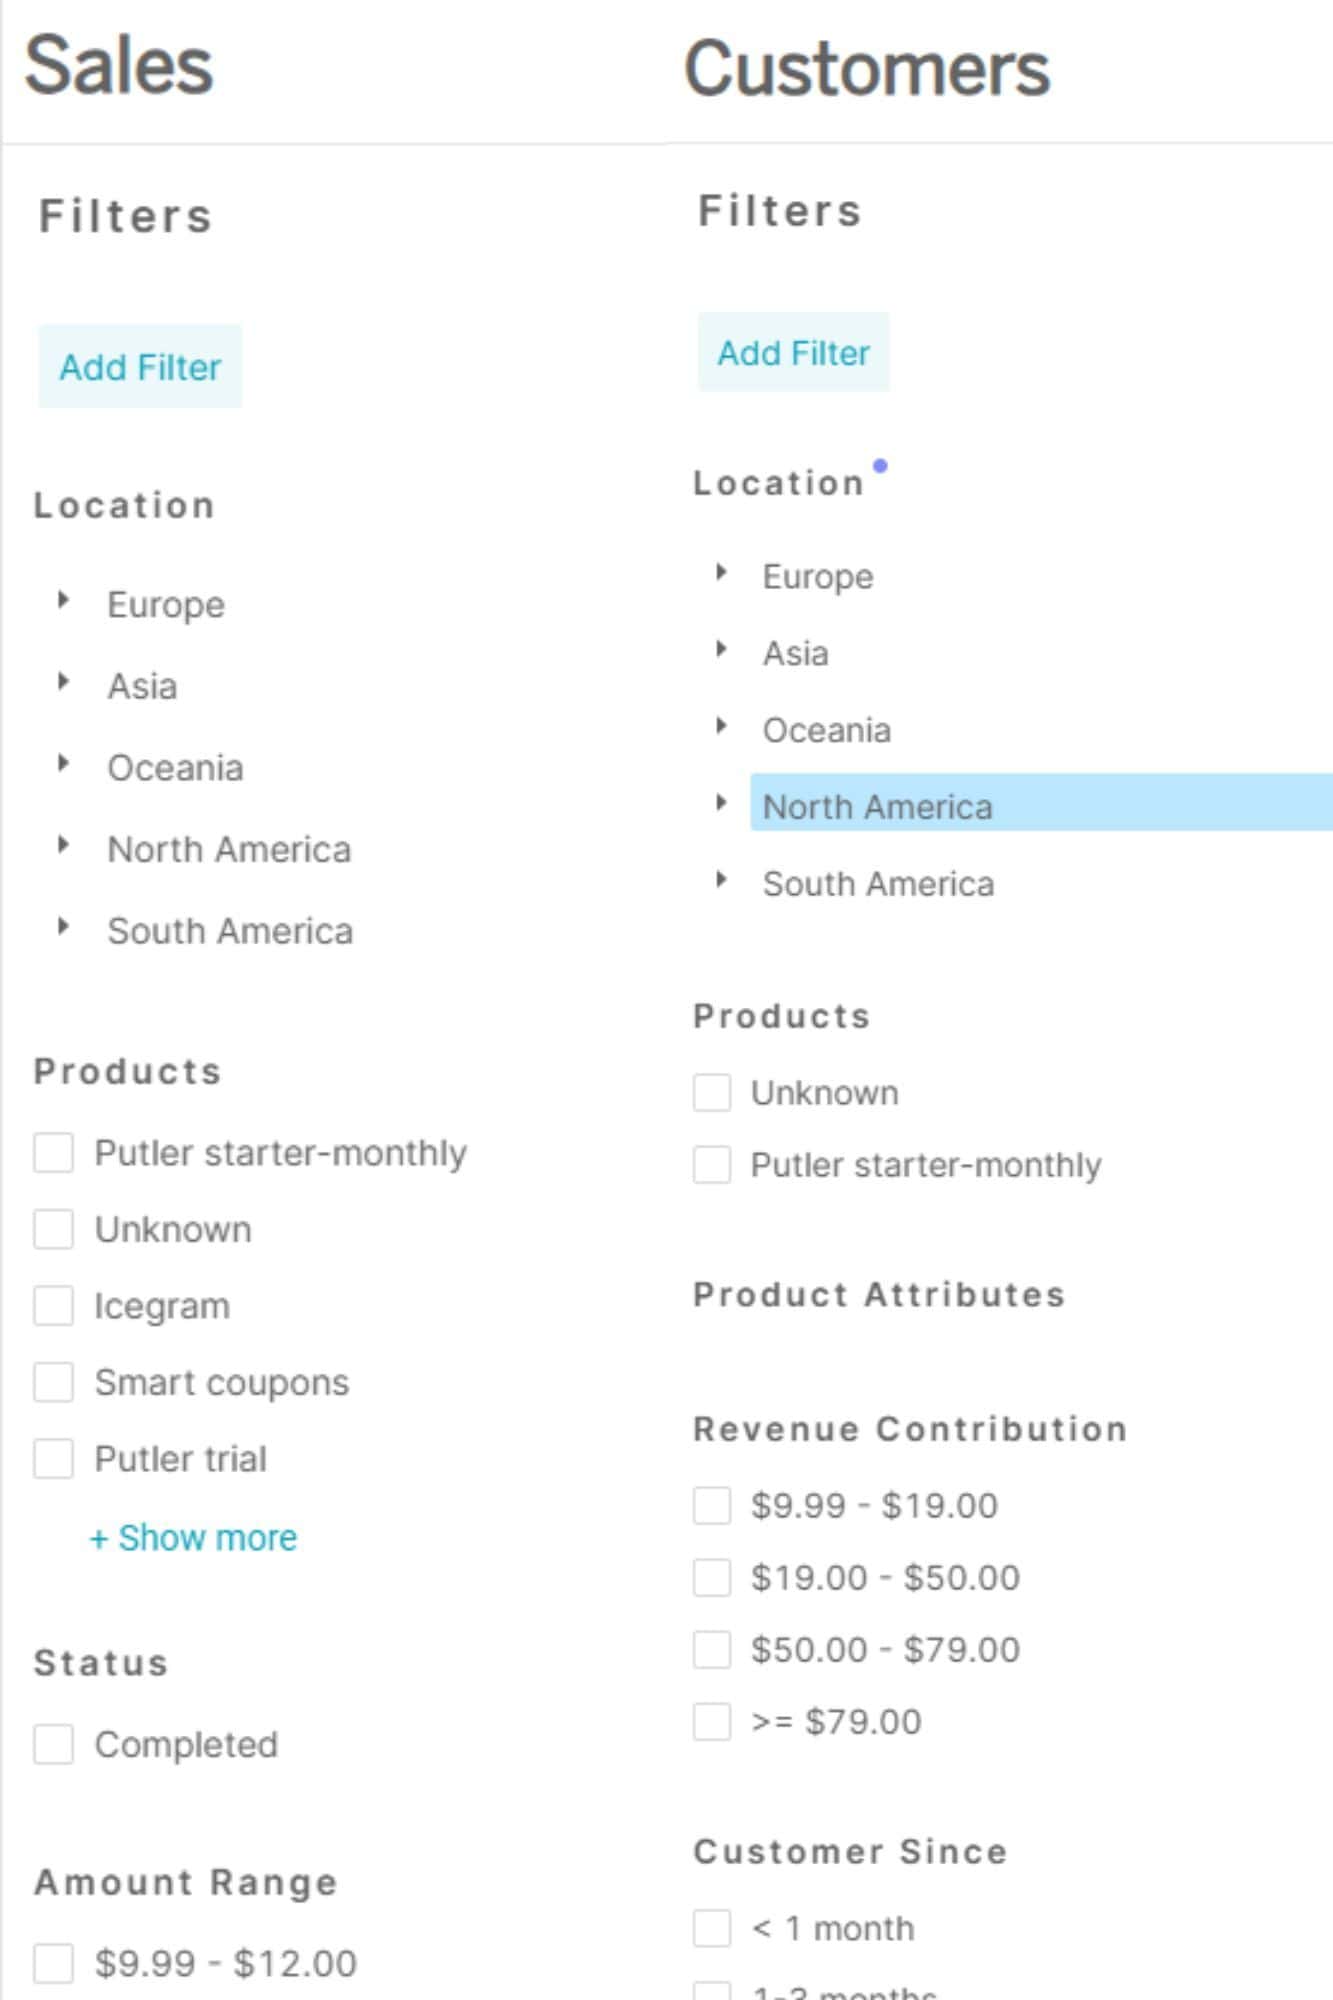Click Add Filter in Customers panel
This screenshot has height=2000, width=1333.
pyautogui.click(x=793, y=353)
